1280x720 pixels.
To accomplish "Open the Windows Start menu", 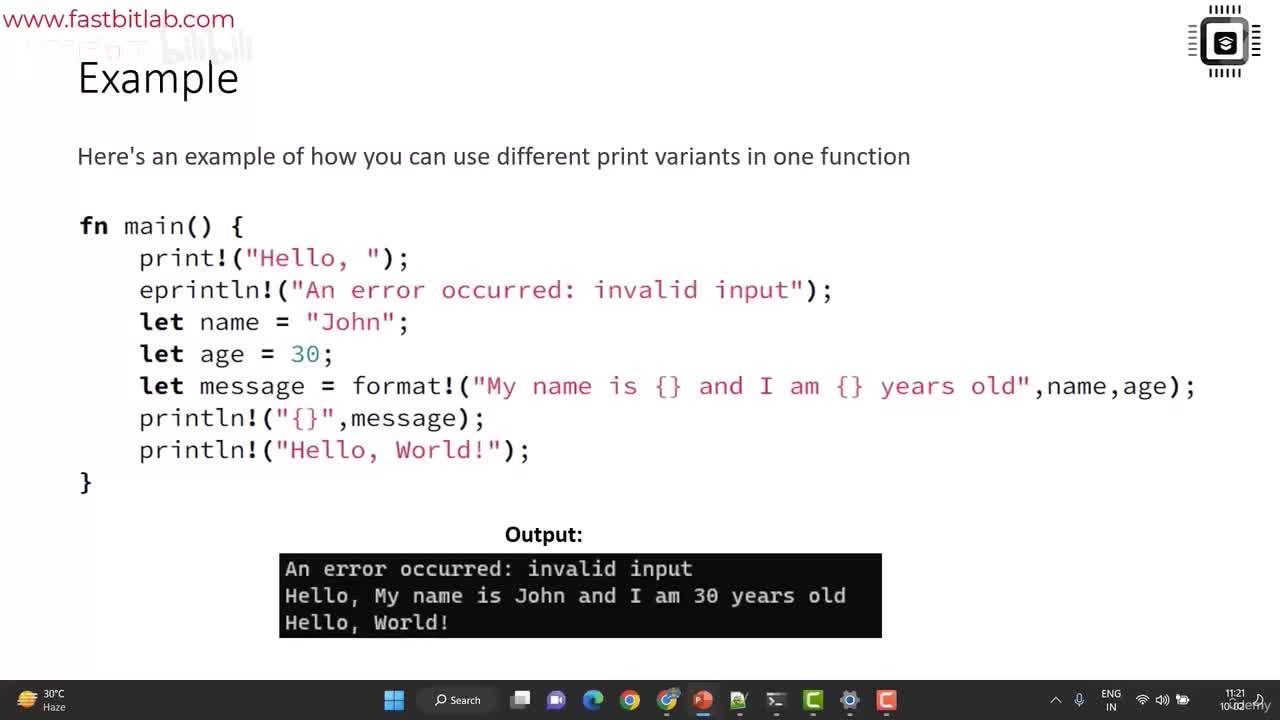I will tap(394, 700).
